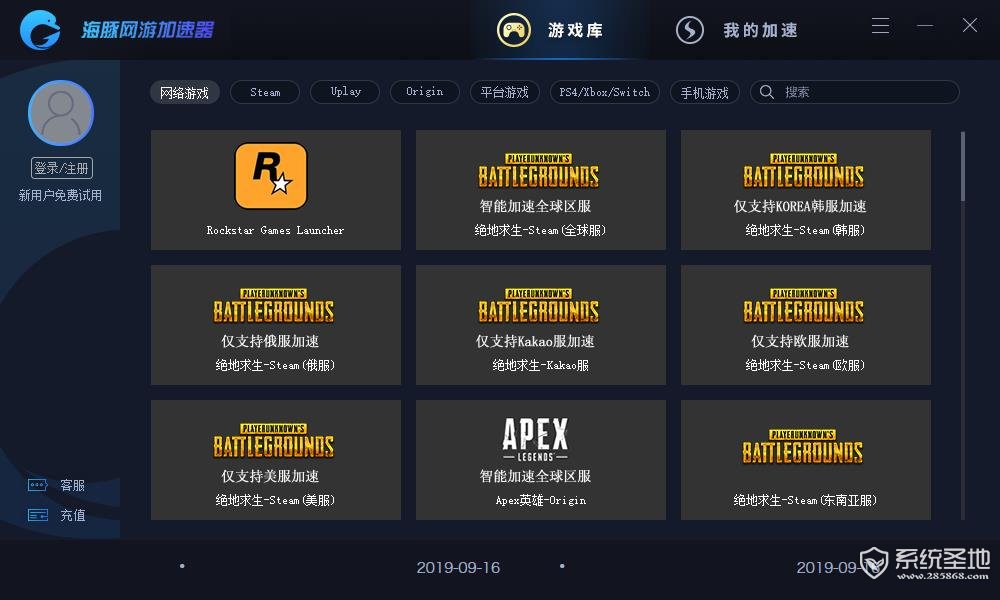Open the 游戏库 game library tab
The image size is (1000, 600).
pyautogui.click(x=550, y=30)
